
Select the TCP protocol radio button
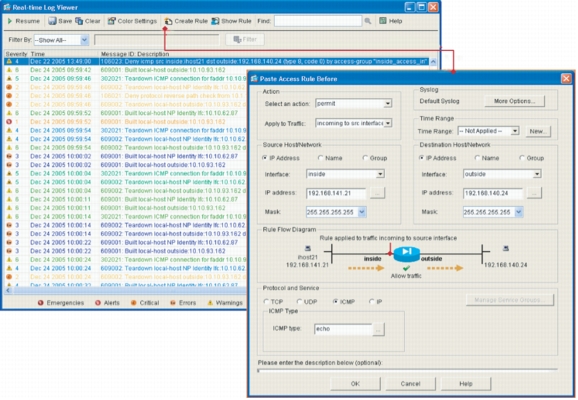point(266,302)
